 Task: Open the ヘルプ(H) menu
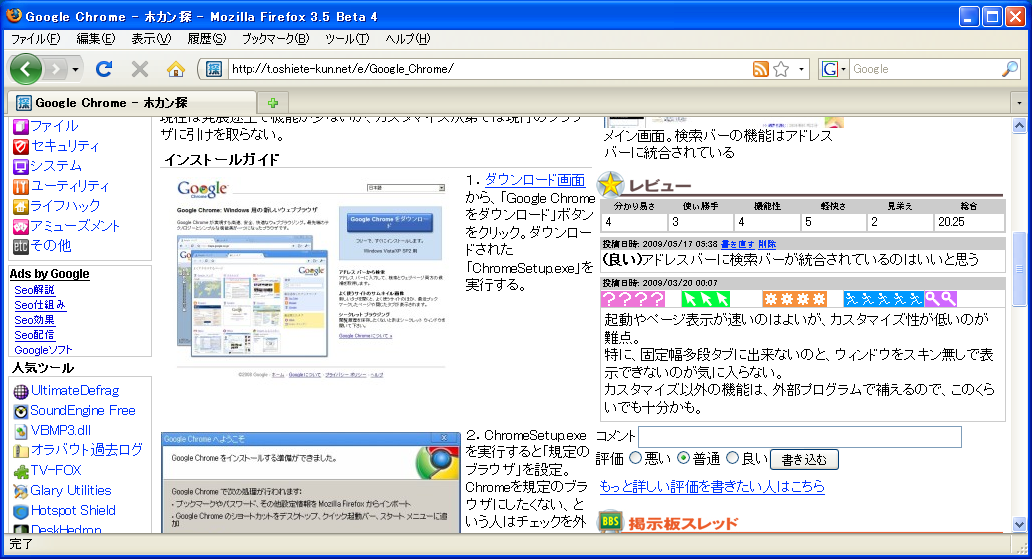click(x=407, y=39)
